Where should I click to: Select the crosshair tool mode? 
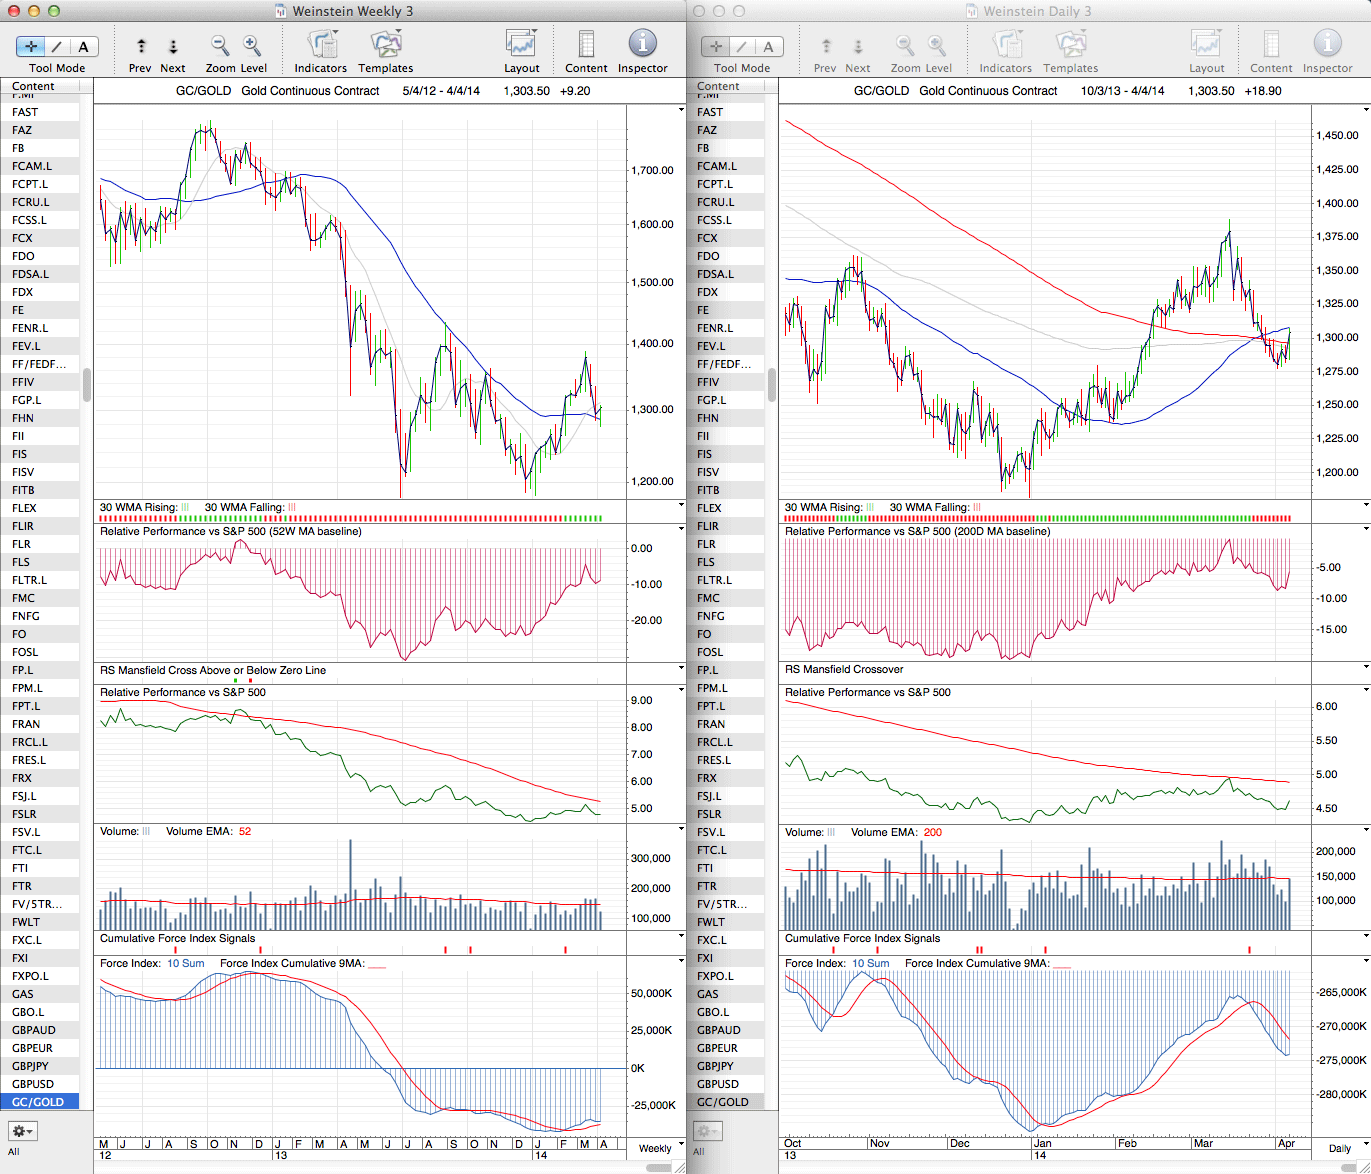pyautogui.click(x=31, y=47)
